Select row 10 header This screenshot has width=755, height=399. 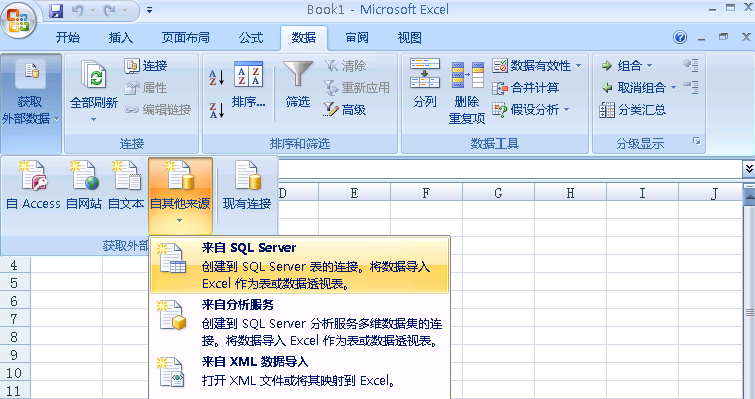point(14,373)
